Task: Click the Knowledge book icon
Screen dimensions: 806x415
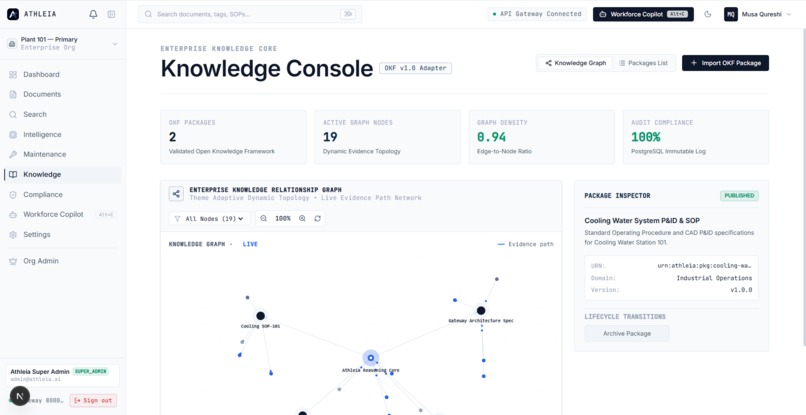Action: pyautogui.click(x=13, y=175)
